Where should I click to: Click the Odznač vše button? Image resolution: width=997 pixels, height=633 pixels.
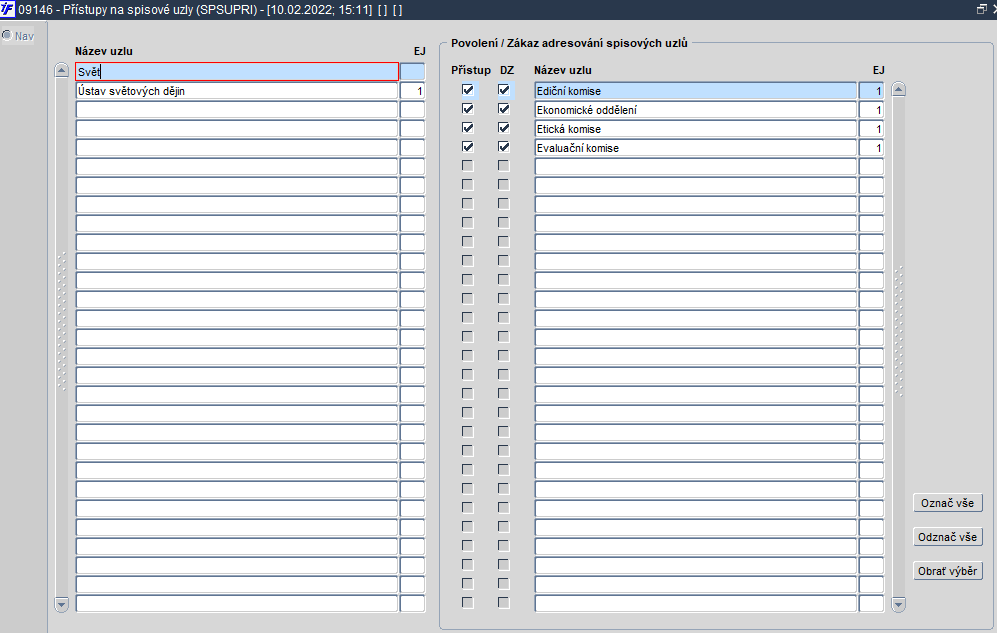(x=947, y=537)
